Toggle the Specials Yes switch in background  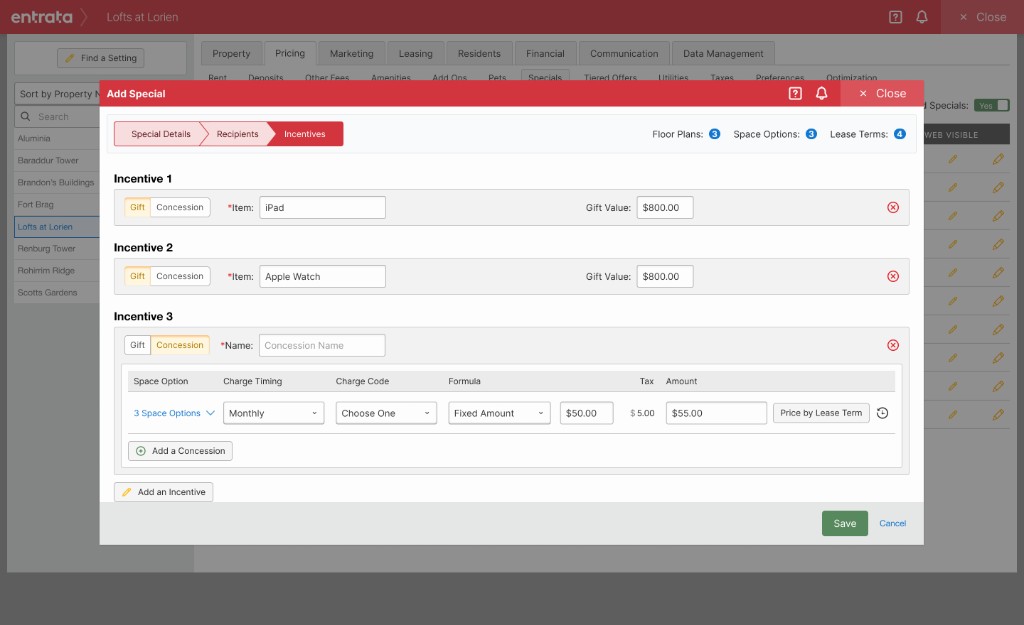tap(991, 105)
